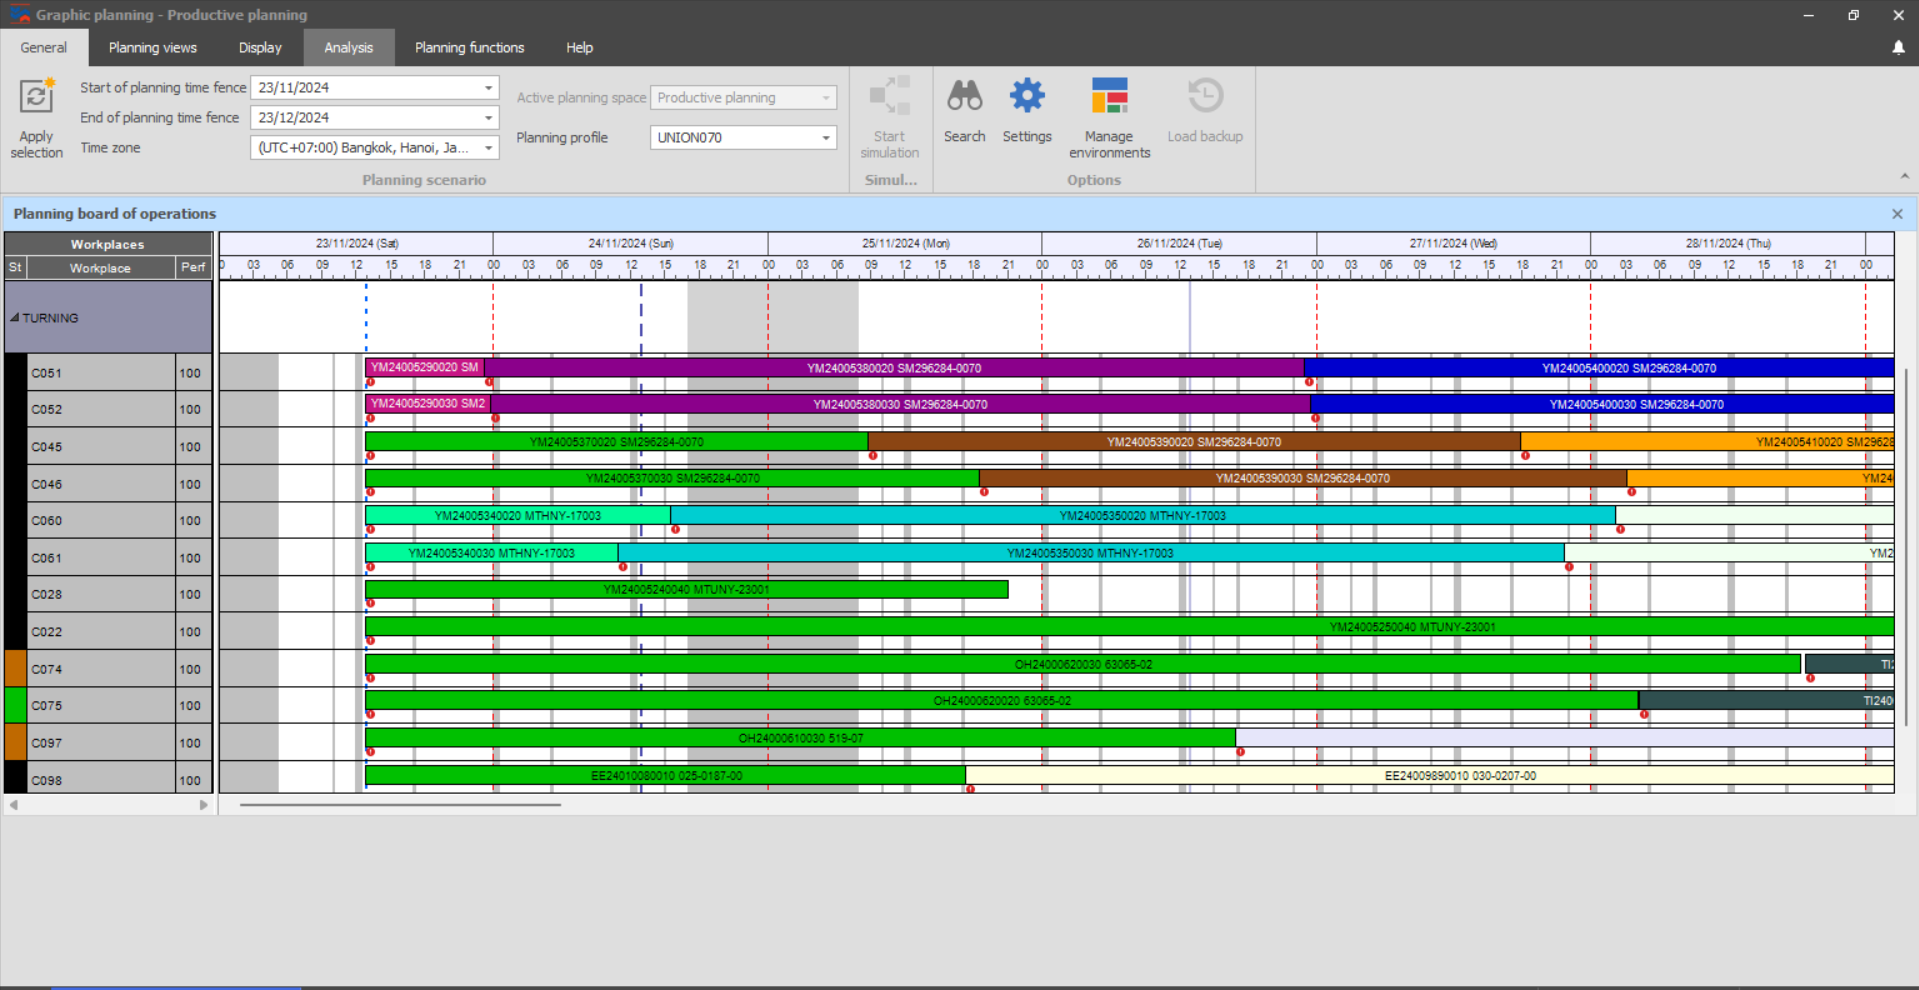Click the Start simulation icon

click(889, 97)
